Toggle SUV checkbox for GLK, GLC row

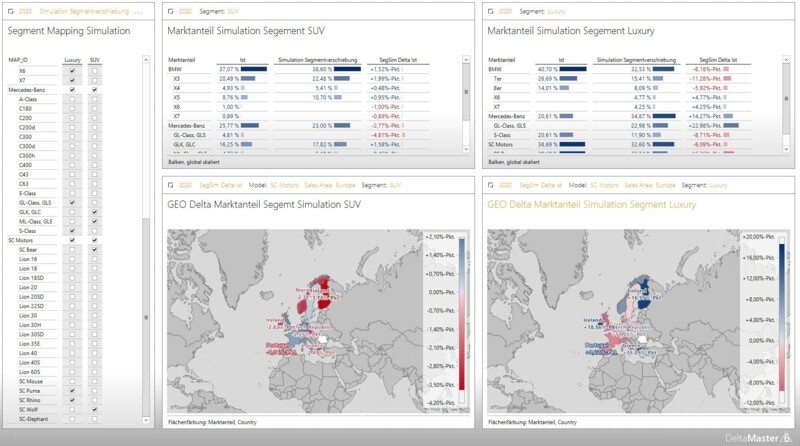(94, 212)
